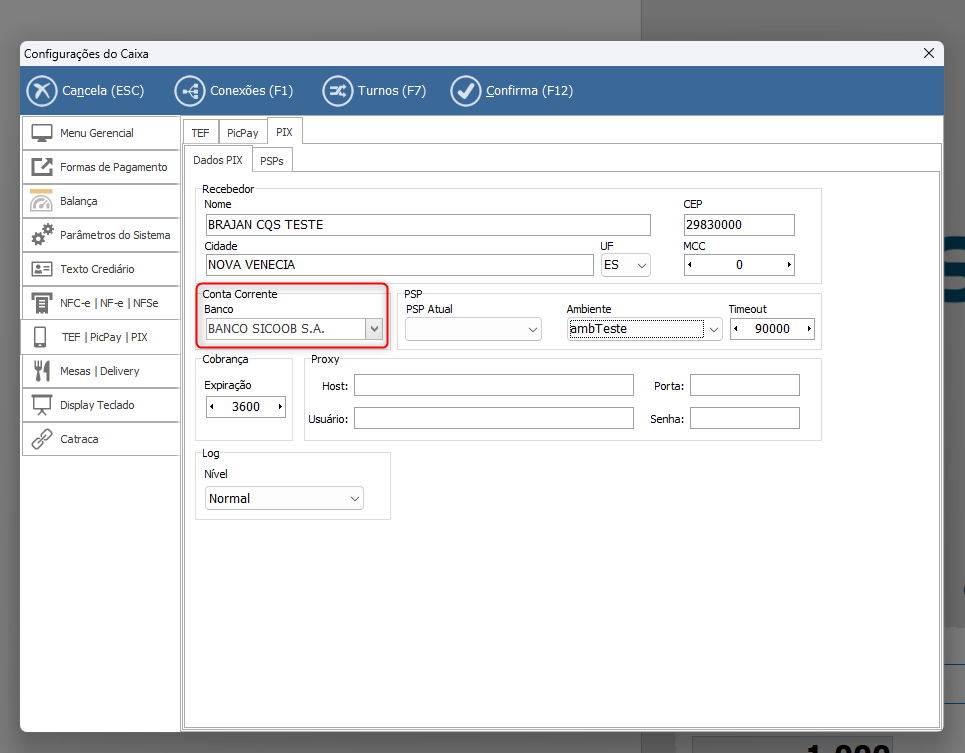Open Conexões (F1) connections icon

[x=189, y=91]
